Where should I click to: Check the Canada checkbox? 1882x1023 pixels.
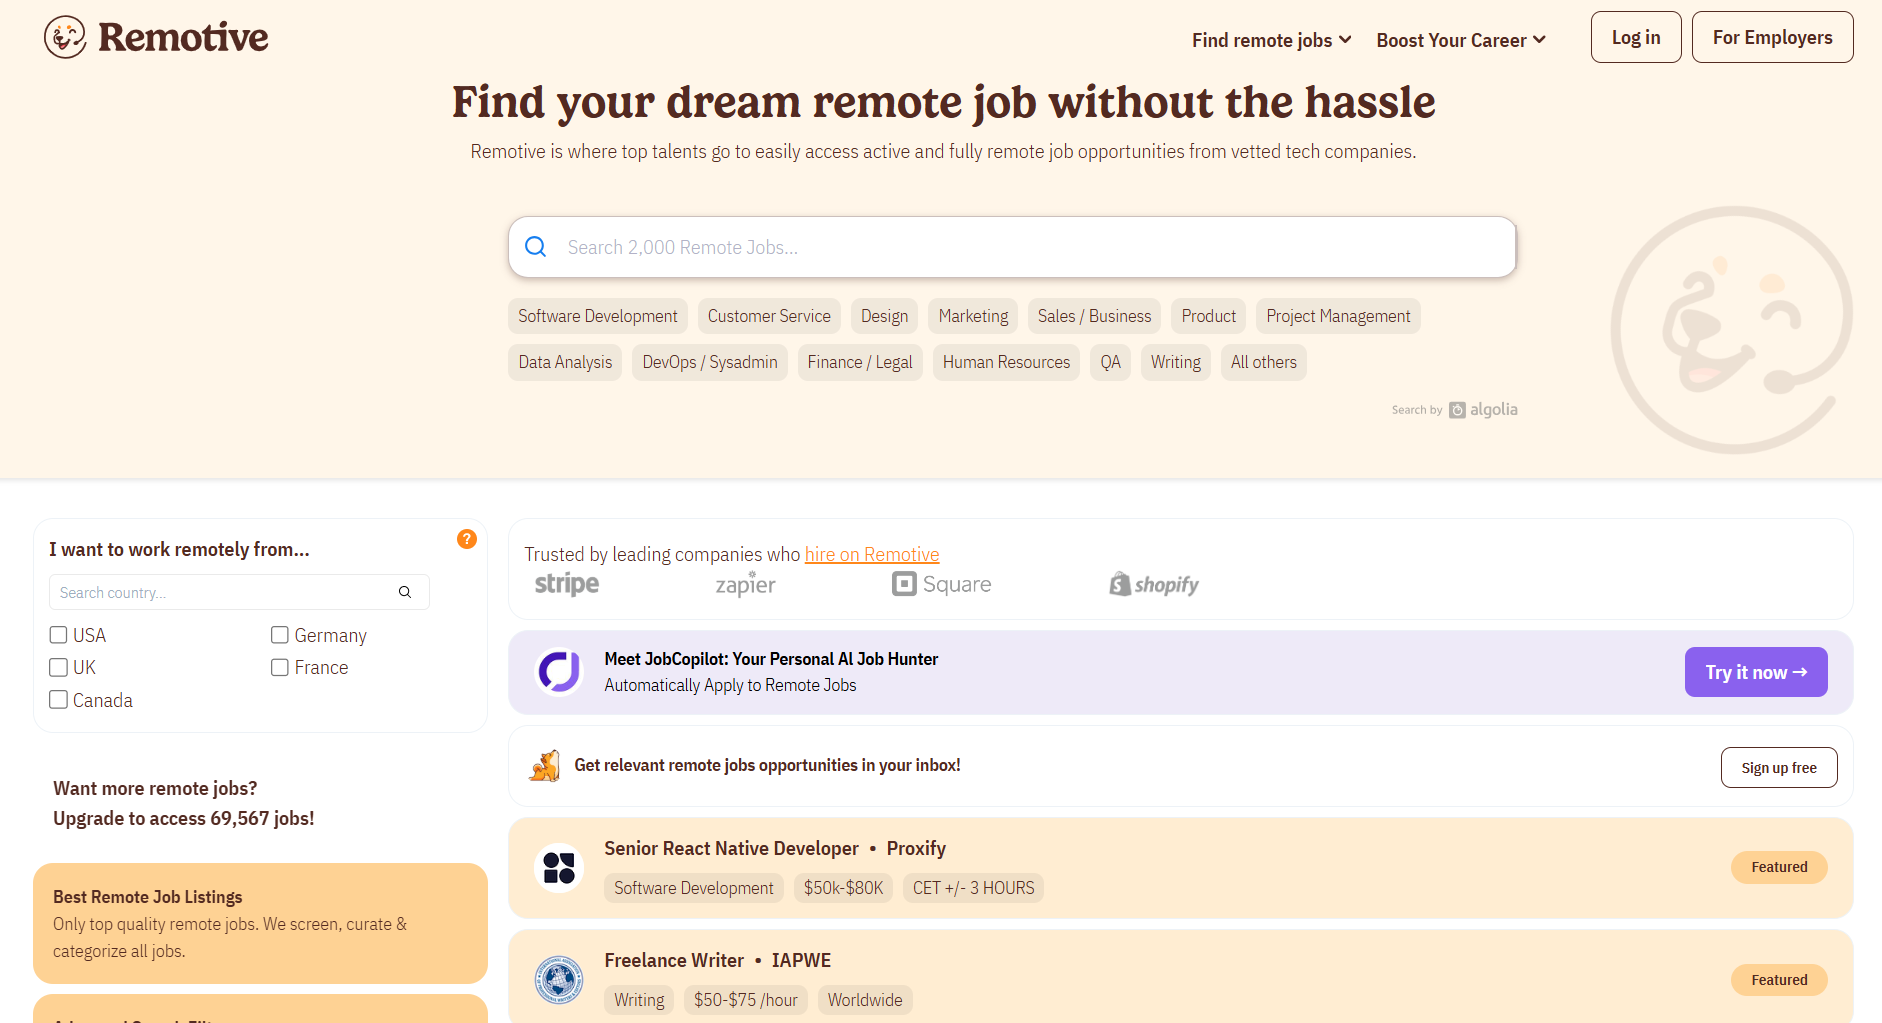pyautogui.click(x=59, y=700)
